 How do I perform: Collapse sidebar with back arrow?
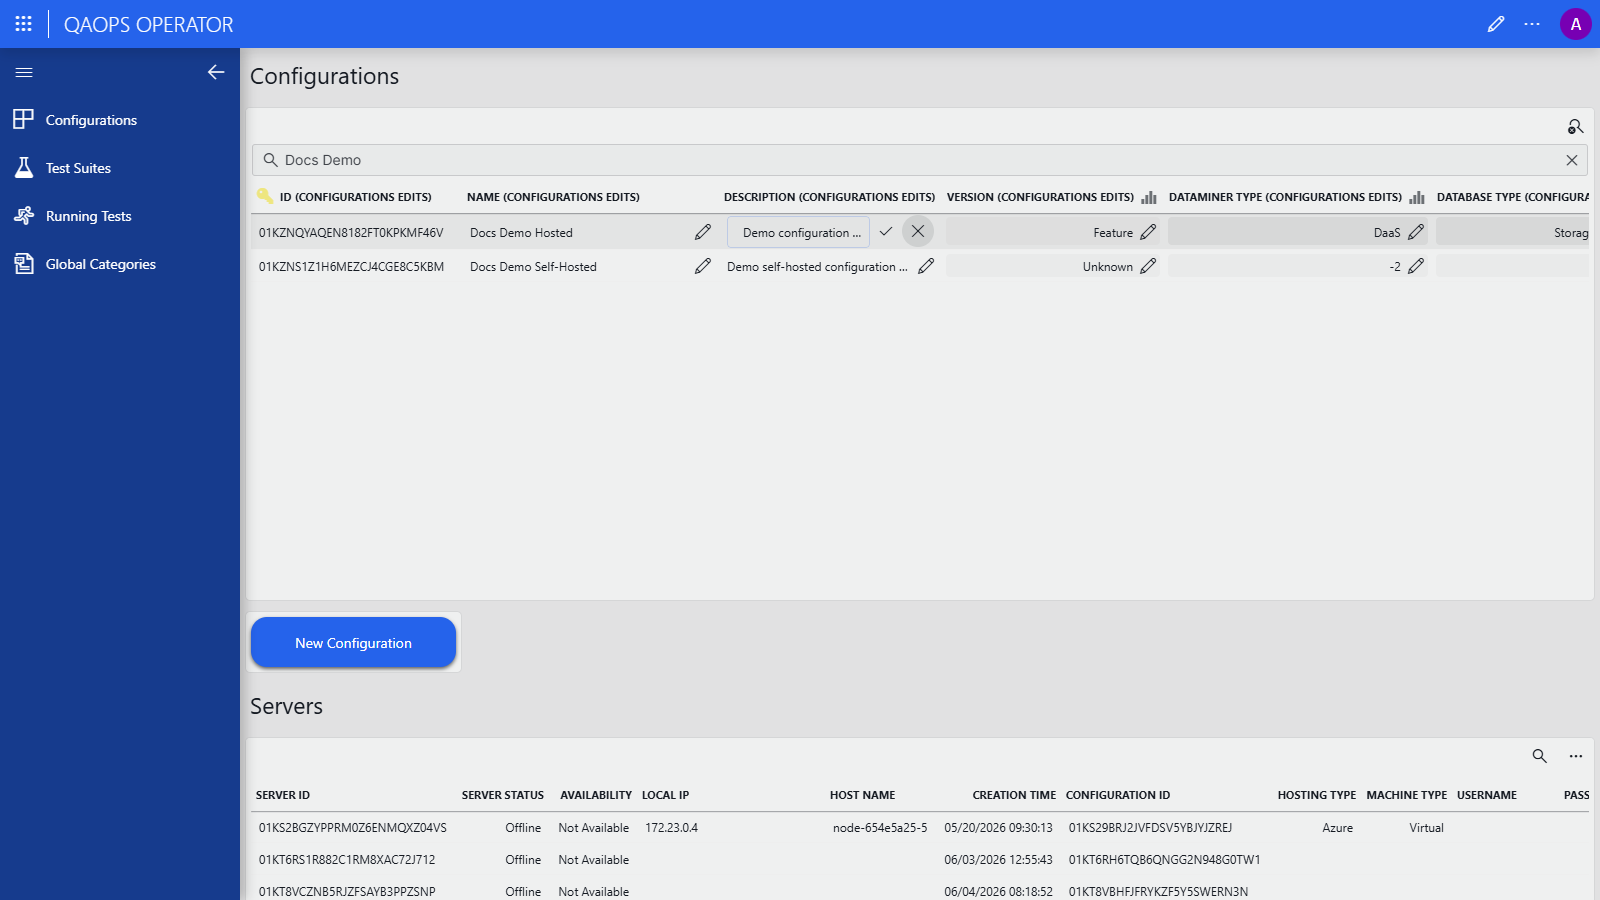click(216, 72)
